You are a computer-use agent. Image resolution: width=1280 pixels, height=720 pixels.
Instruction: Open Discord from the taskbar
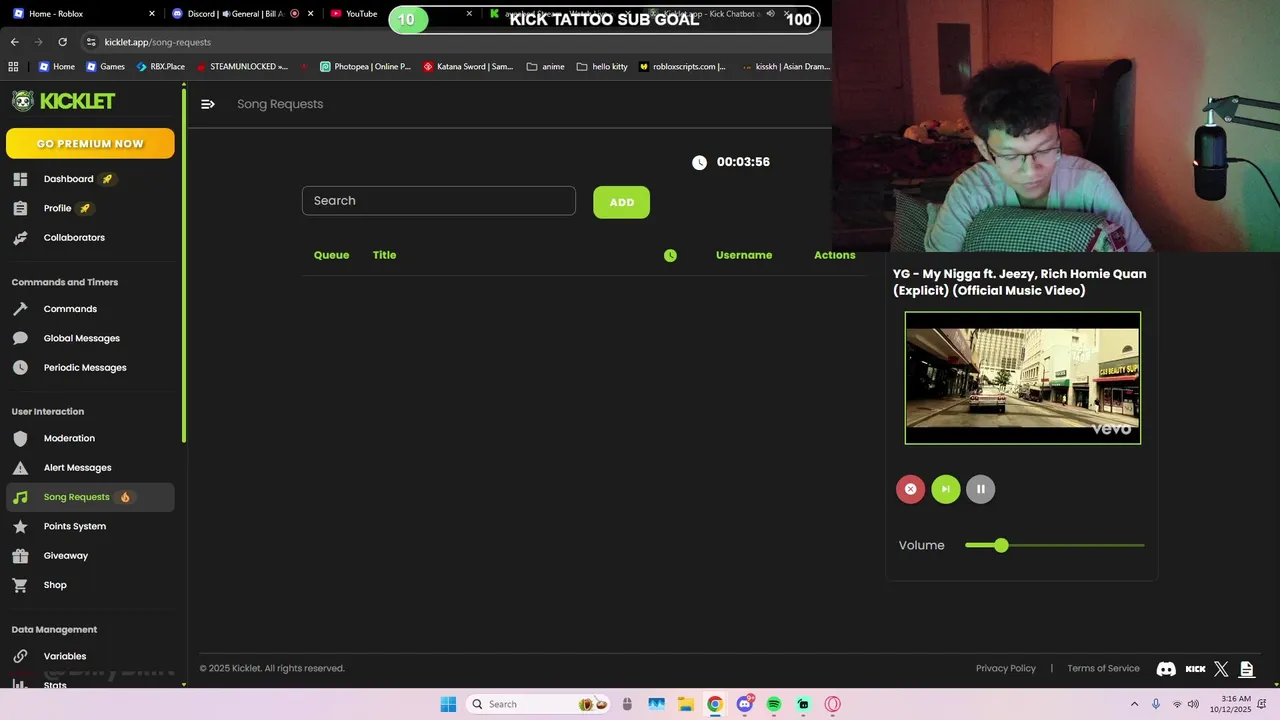745,704
